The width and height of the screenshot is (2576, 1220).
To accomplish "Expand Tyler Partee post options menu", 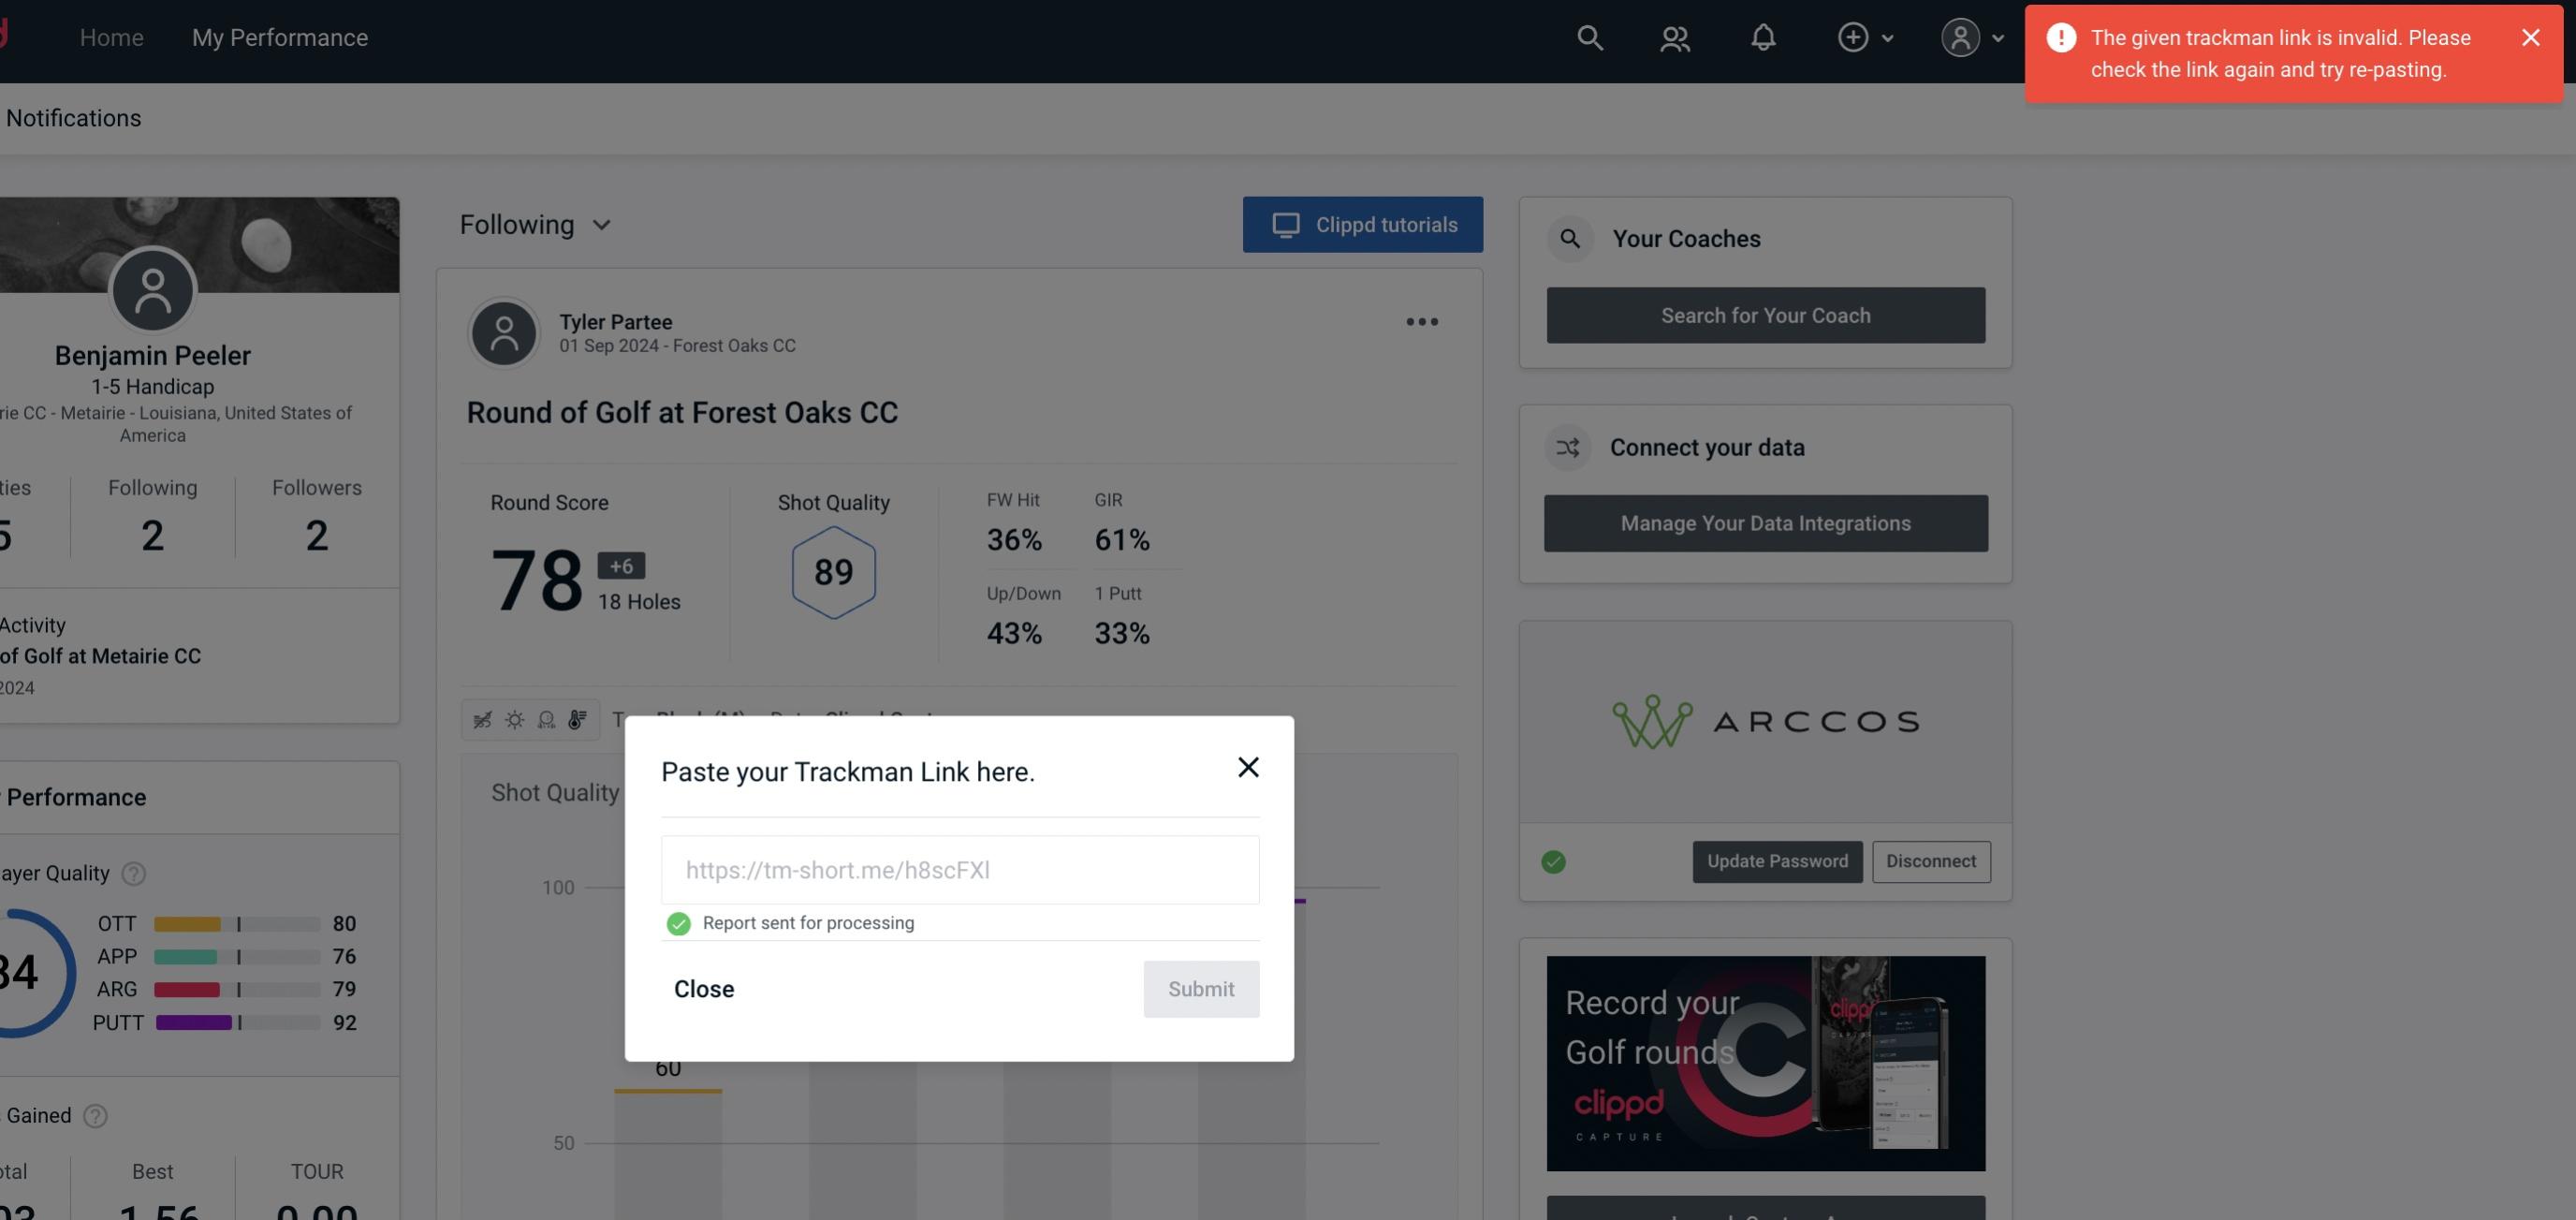I will coord(1421,322).
